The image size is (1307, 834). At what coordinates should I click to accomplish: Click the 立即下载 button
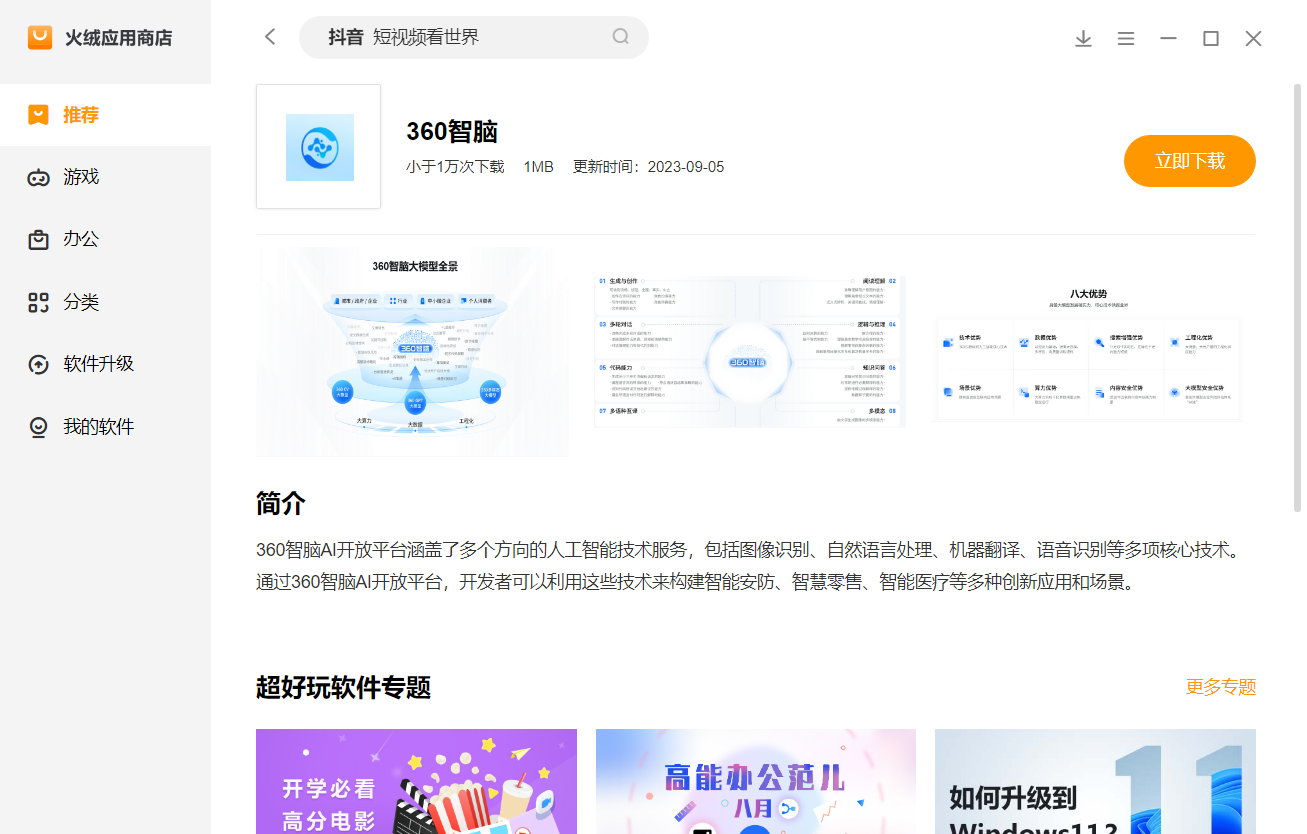click(x=1190, y=161)
